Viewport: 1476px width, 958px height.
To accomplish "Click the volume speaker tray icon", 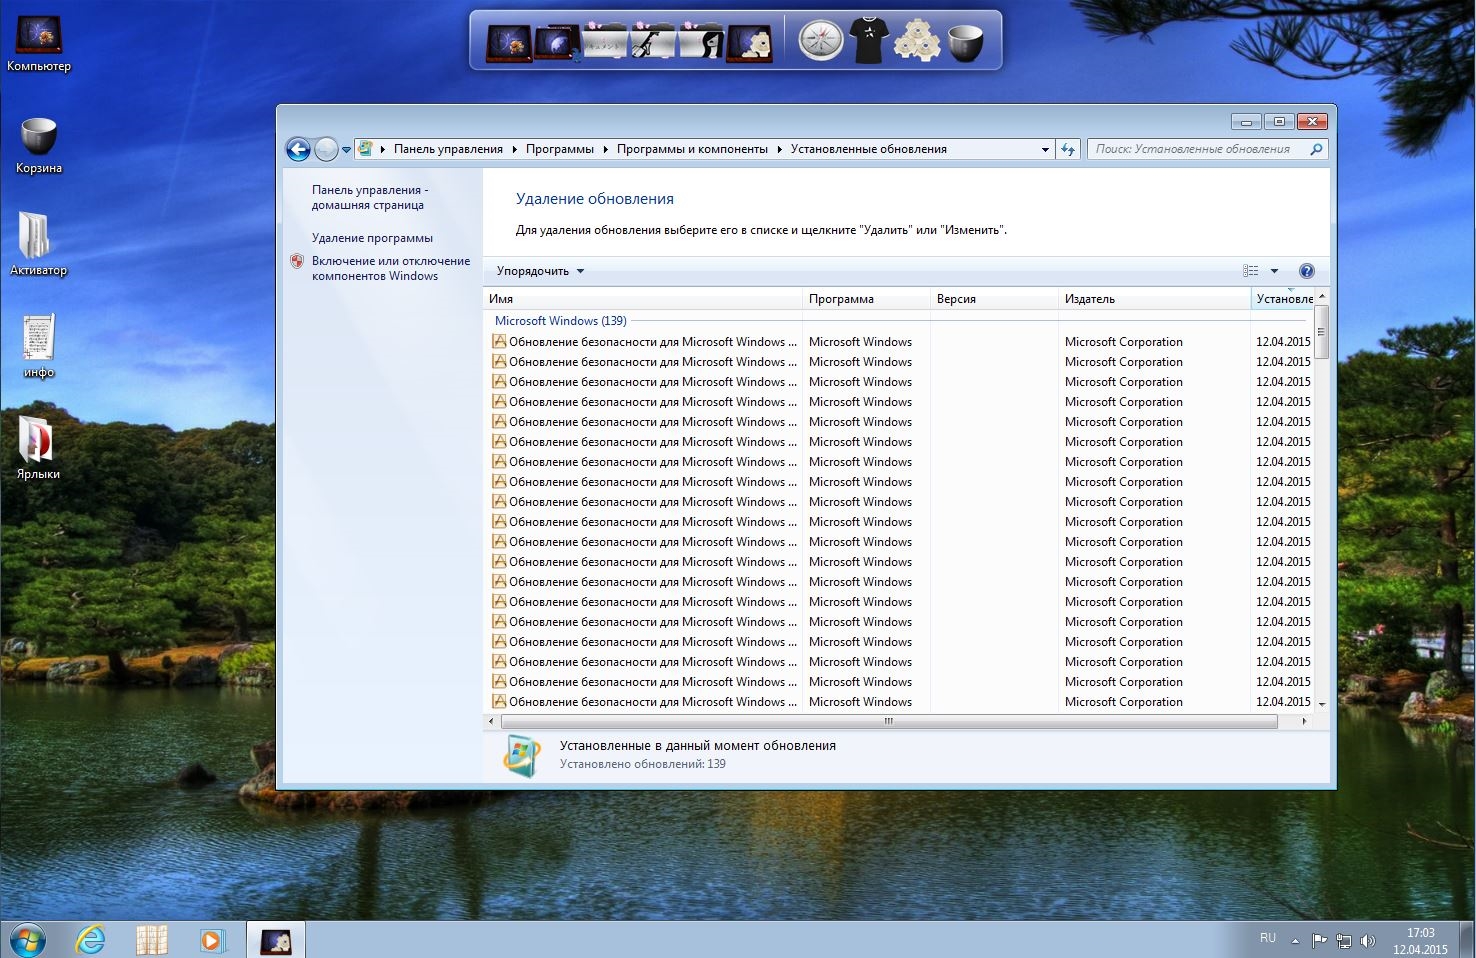I will point(1368,940).
